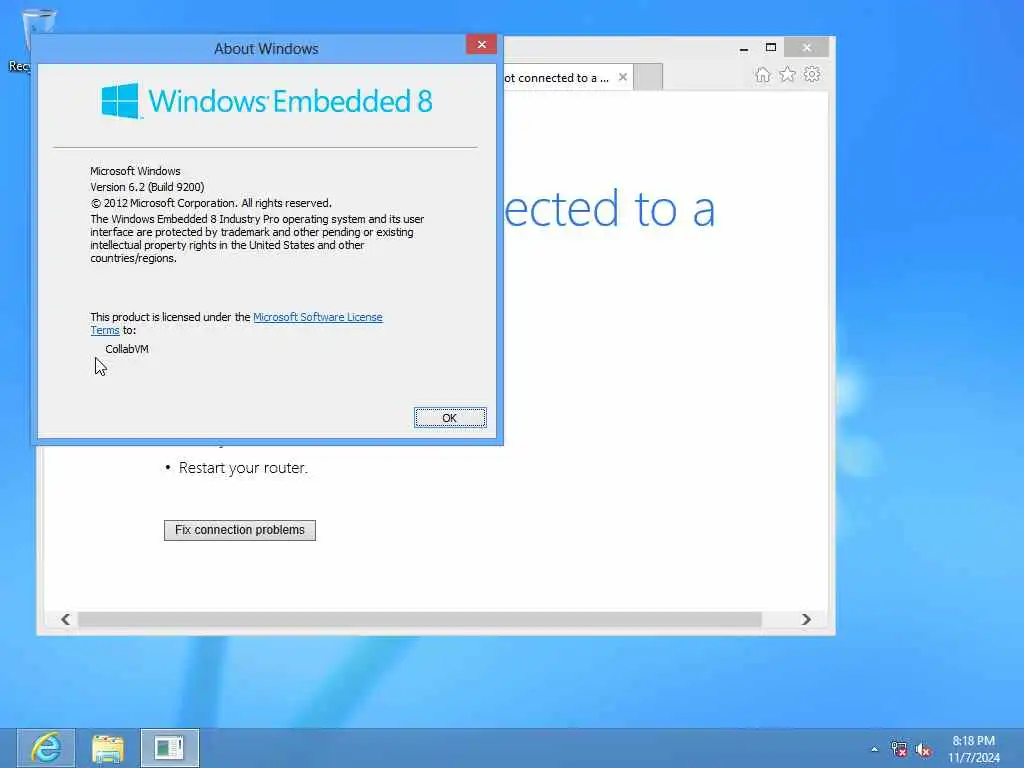Maximize the Internet Explorer window
Image resolution: width=1024 pixels, height=768 pixels.
click(771, 48)
